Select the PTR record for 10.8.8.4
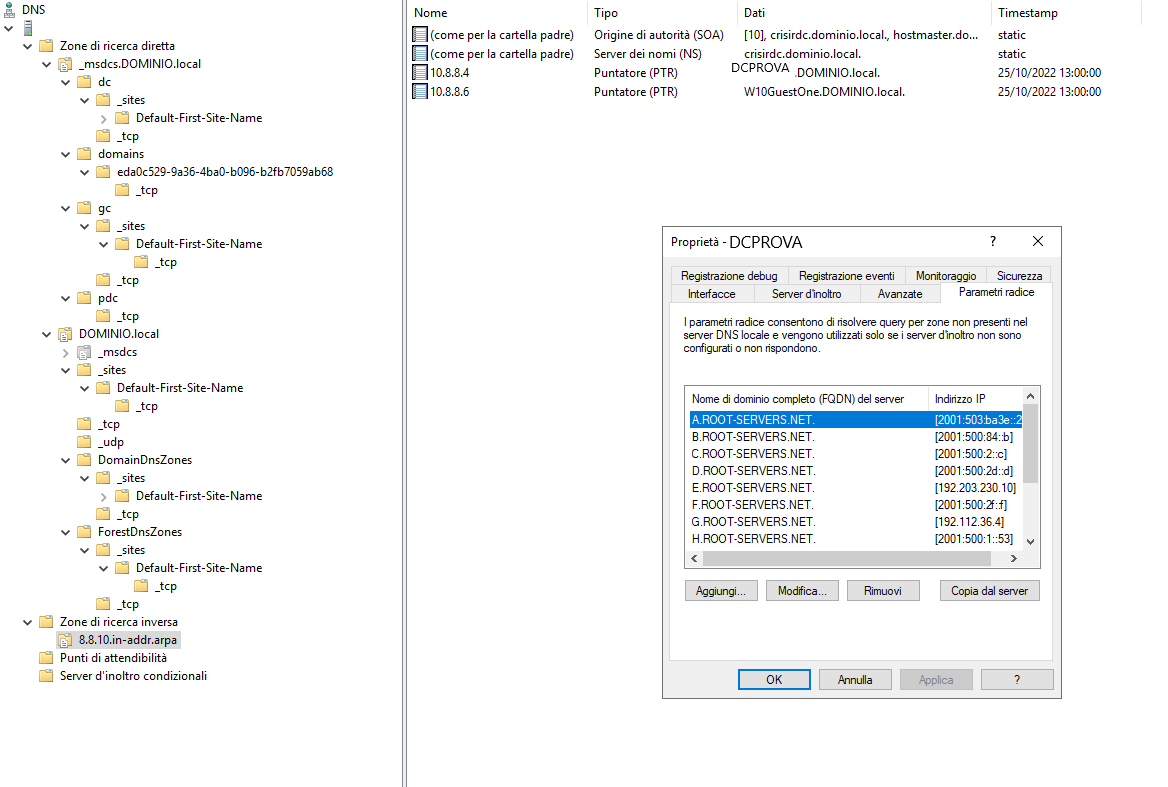Viewport: 1168px width, 787px height. tap(444, 72)
